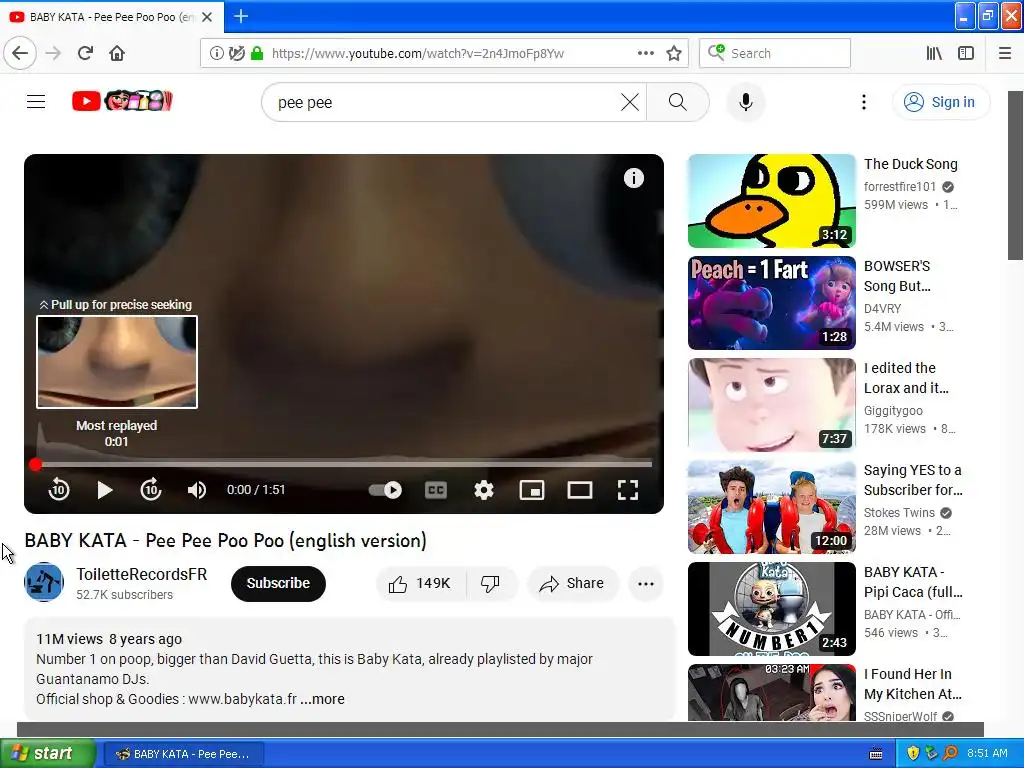The height and width of the screenshot is (768, 1024).
Task: Sign in to YouTube
Action: (940, 102)
